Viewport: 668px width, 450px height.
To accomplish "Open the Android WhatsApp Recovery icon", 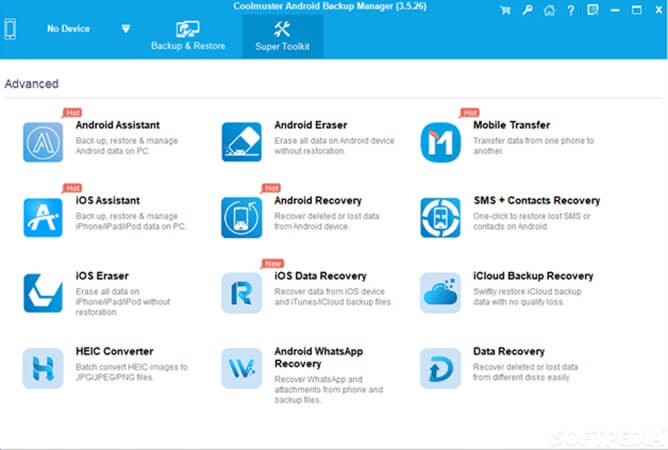I will [x=242, y=369].
